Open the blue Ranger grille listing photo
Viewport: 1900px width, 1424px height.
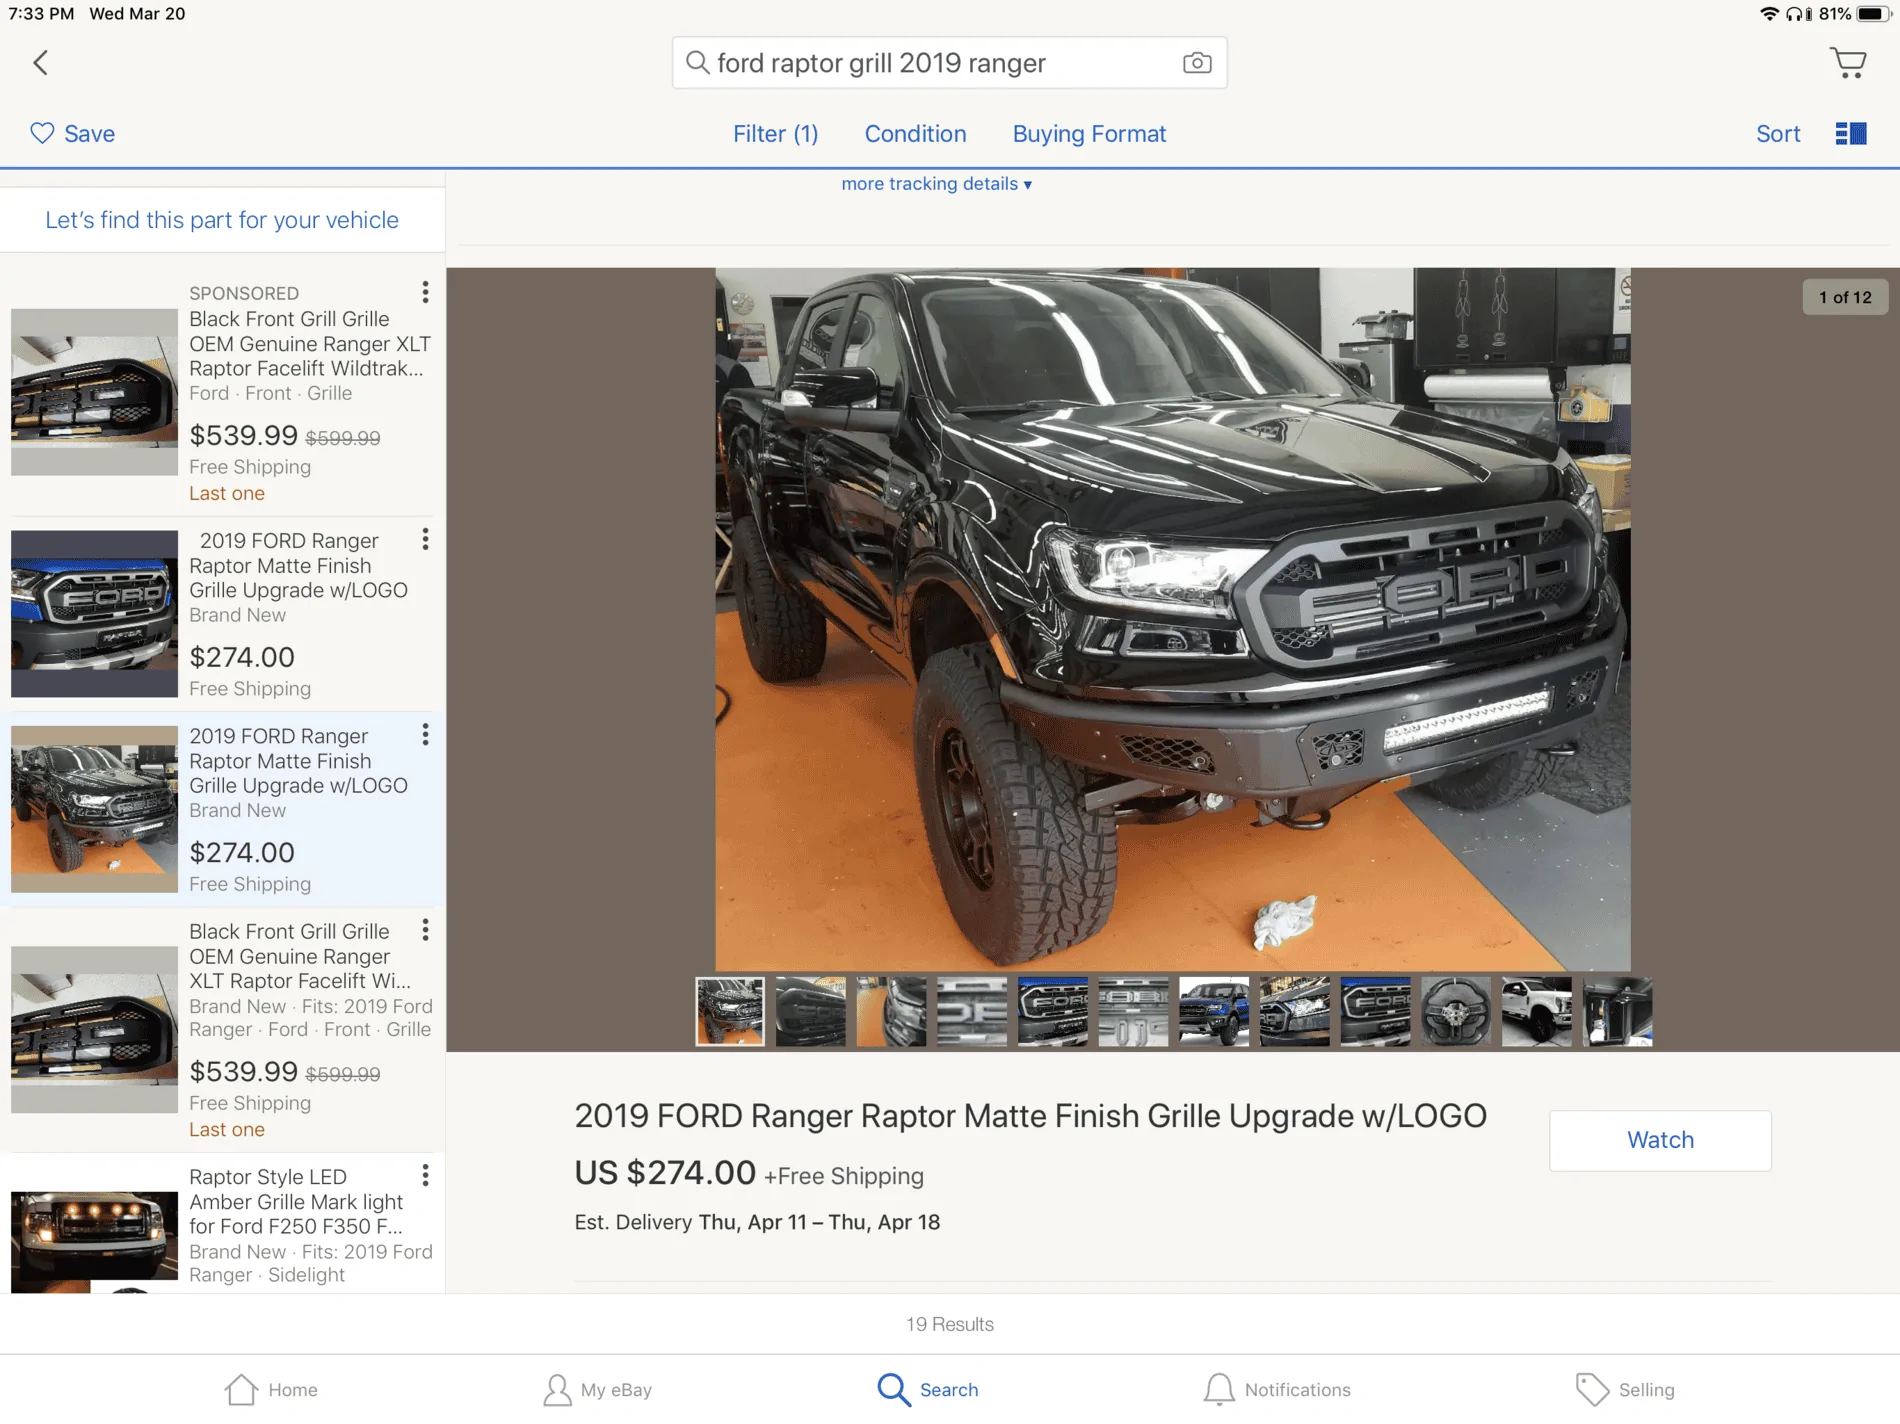(94, 613)
